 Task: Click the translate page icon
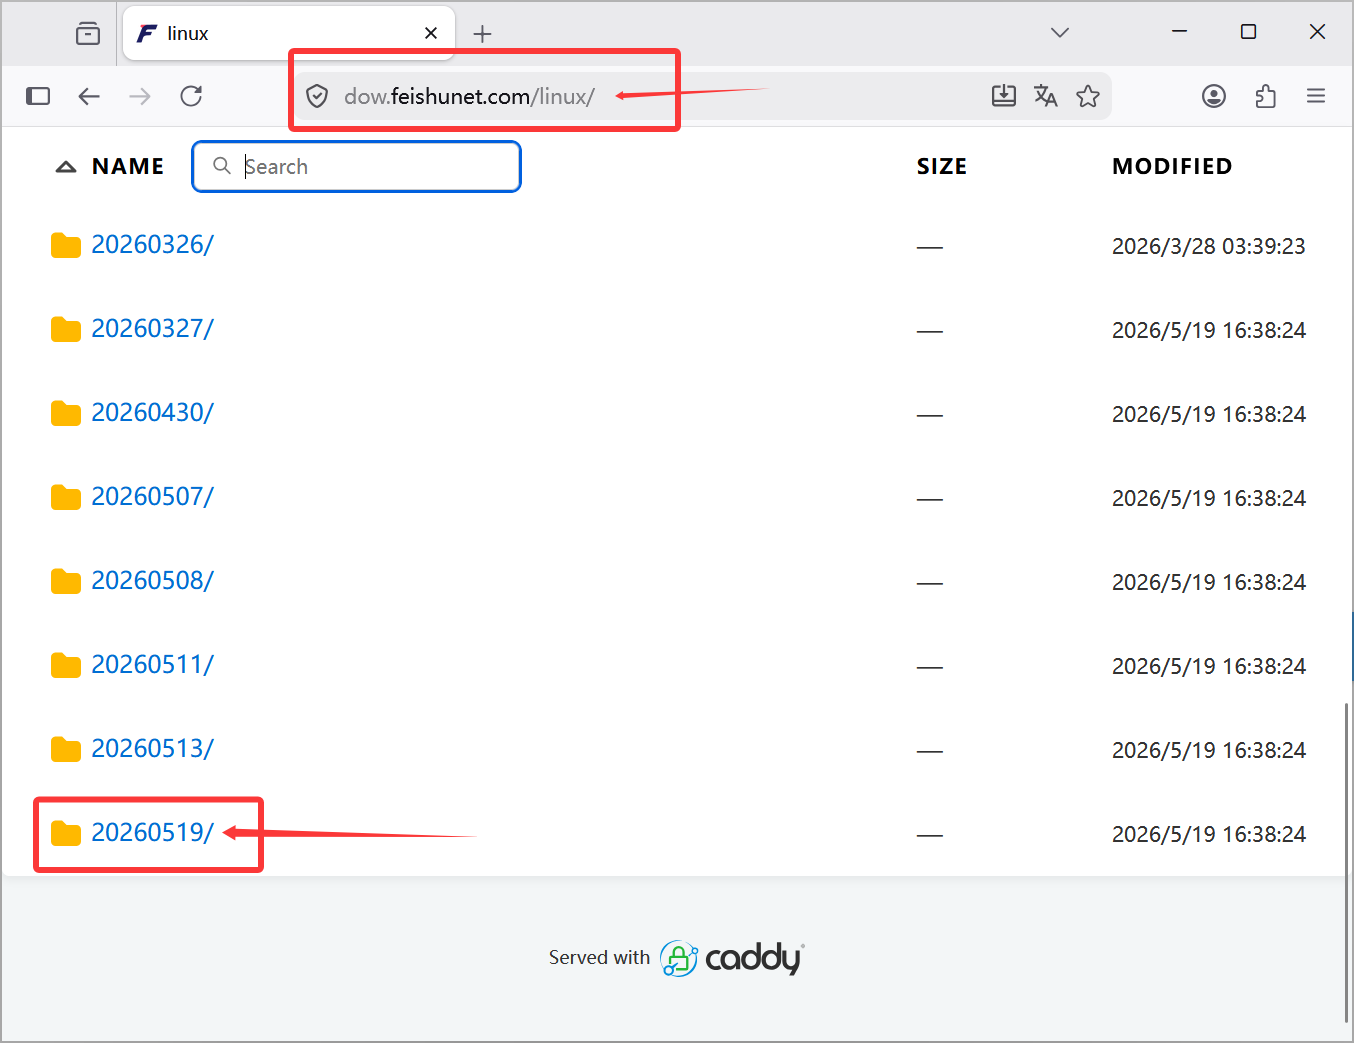point(1046,96)
